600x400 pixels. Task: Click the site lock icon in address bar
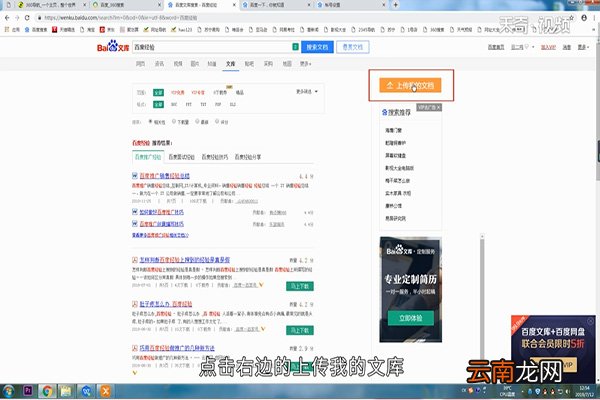39,18
